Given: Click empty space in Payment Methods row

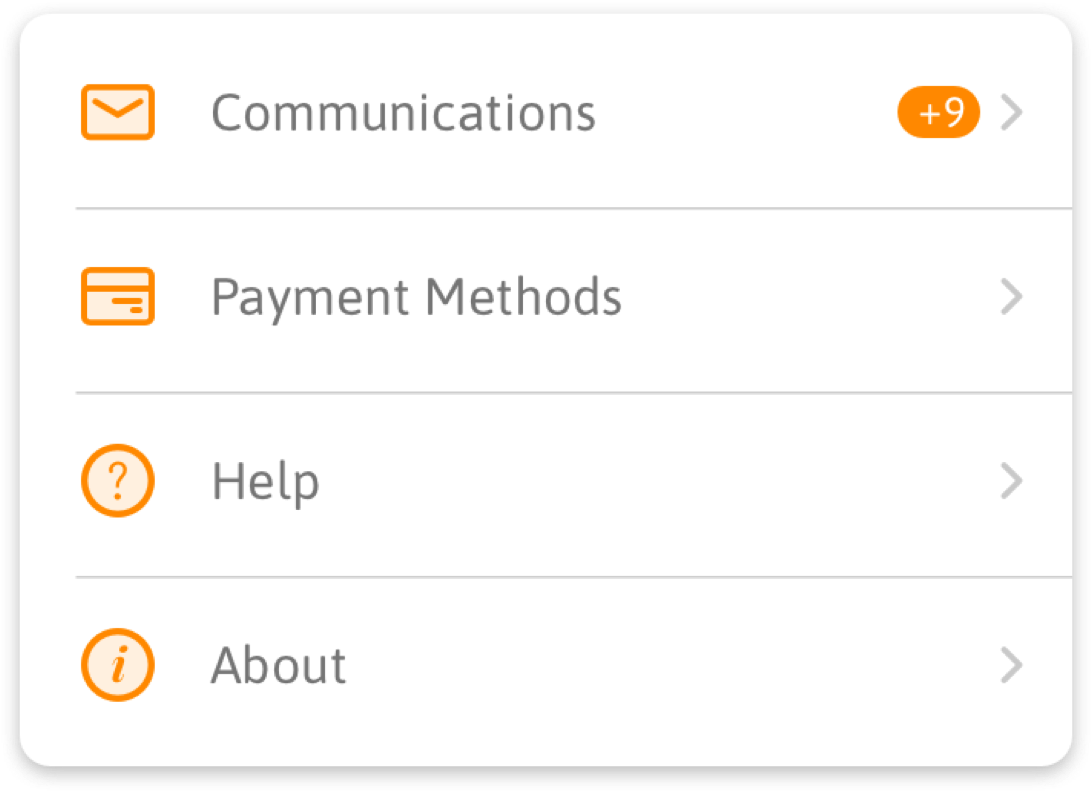Looking at the screenshot, I should (800, 297).
